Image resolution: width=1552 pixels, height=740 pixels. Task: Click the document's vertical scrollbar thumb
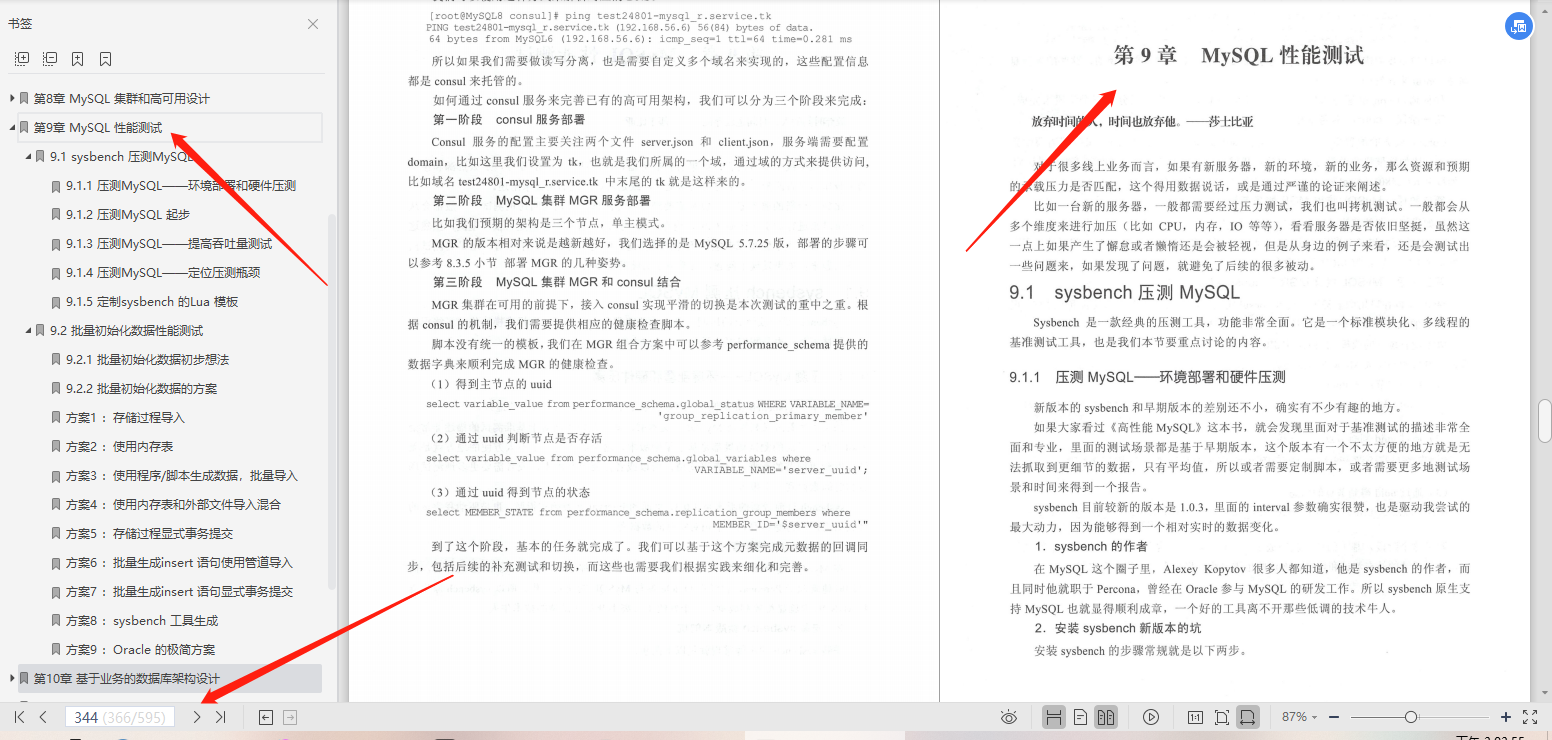(x=1544, y=420)
